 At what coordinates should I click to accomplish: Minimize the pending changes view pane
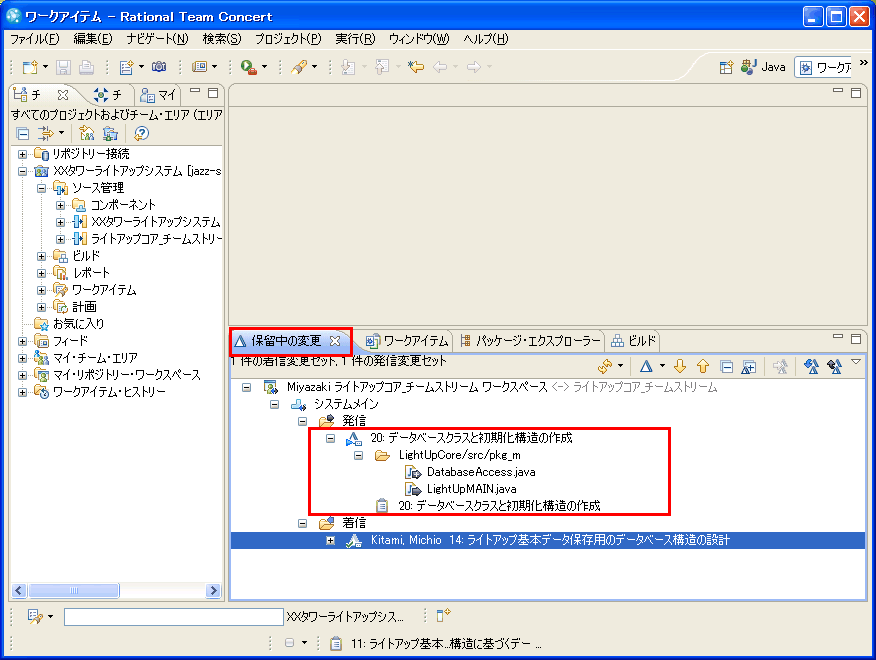pos(837,337)
